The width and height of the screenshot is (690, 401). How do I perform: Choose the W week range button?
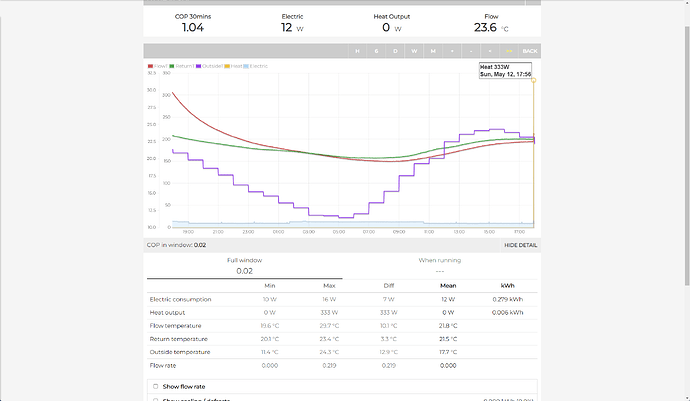(414, 51)
